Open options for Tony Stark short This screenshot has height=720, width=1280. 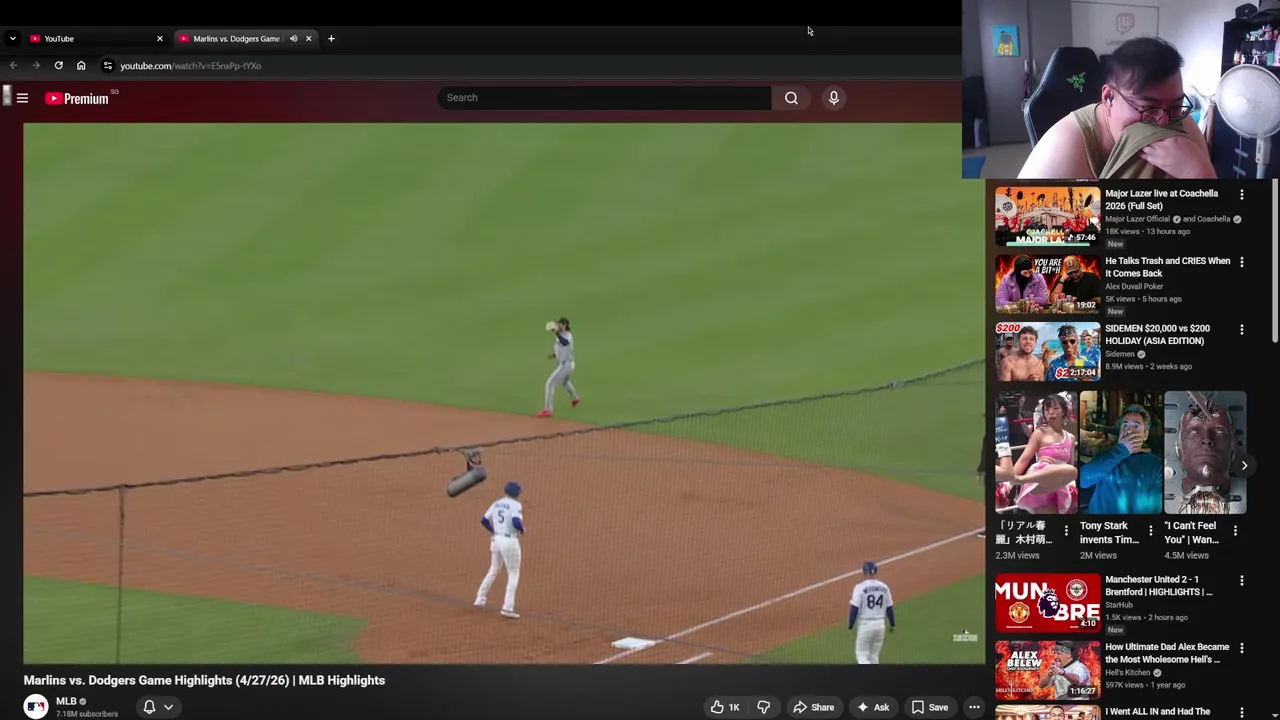point(1150,531)
